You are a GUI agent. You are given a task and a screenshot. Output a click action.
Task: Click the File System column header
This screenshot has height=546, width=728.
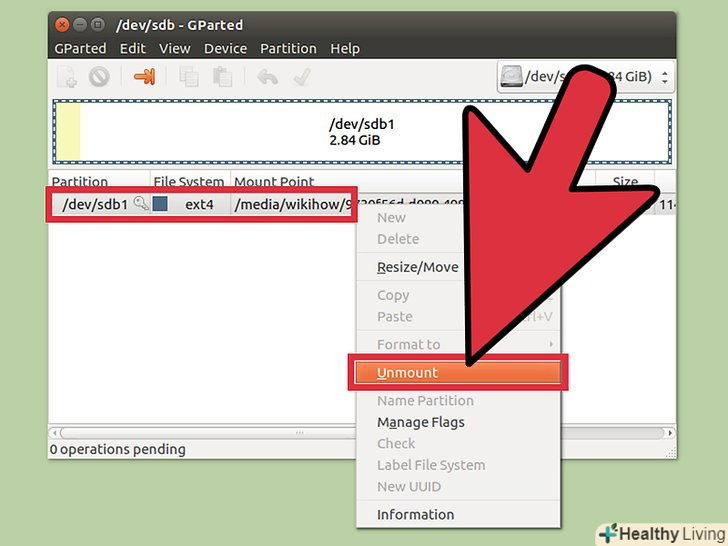point(190,180)
